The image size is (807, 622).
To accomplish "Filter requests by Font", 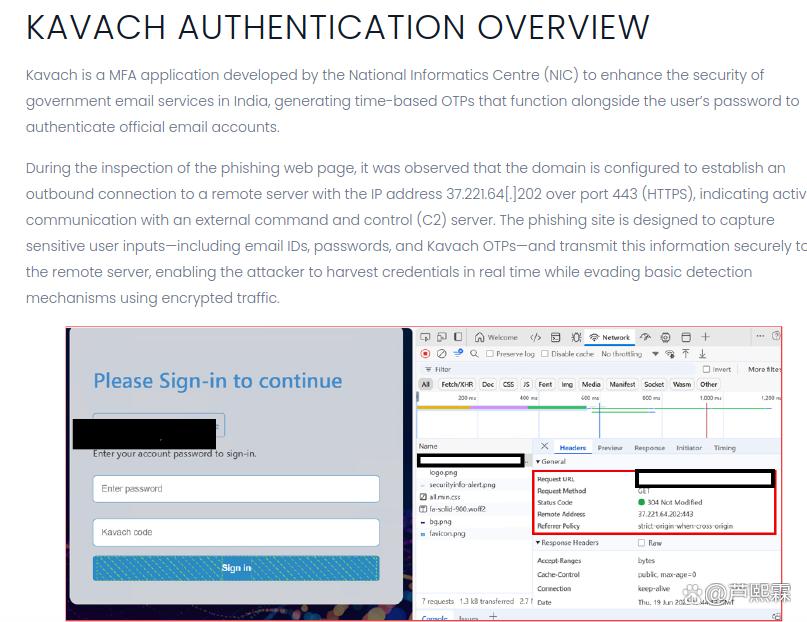I will 545,384.
